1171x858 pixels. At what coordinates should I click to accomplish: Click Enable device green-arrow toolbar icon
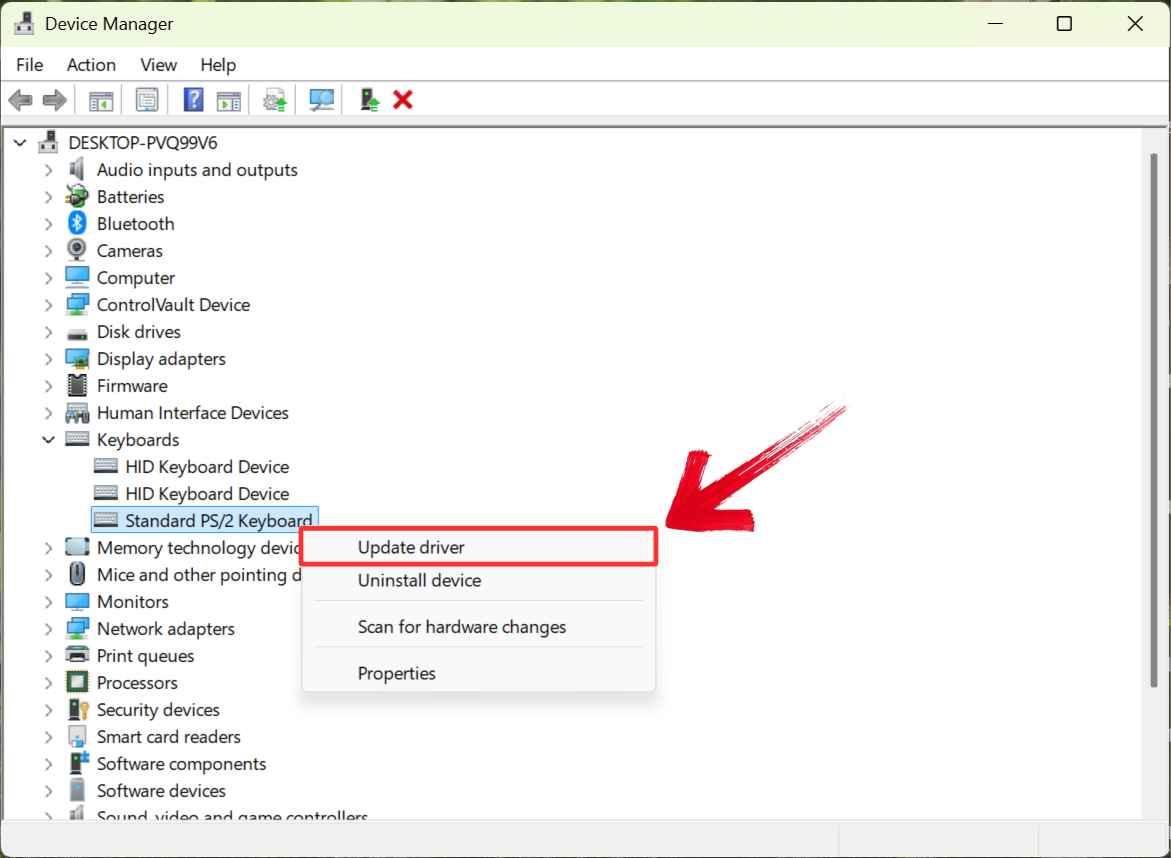point(369,99)
